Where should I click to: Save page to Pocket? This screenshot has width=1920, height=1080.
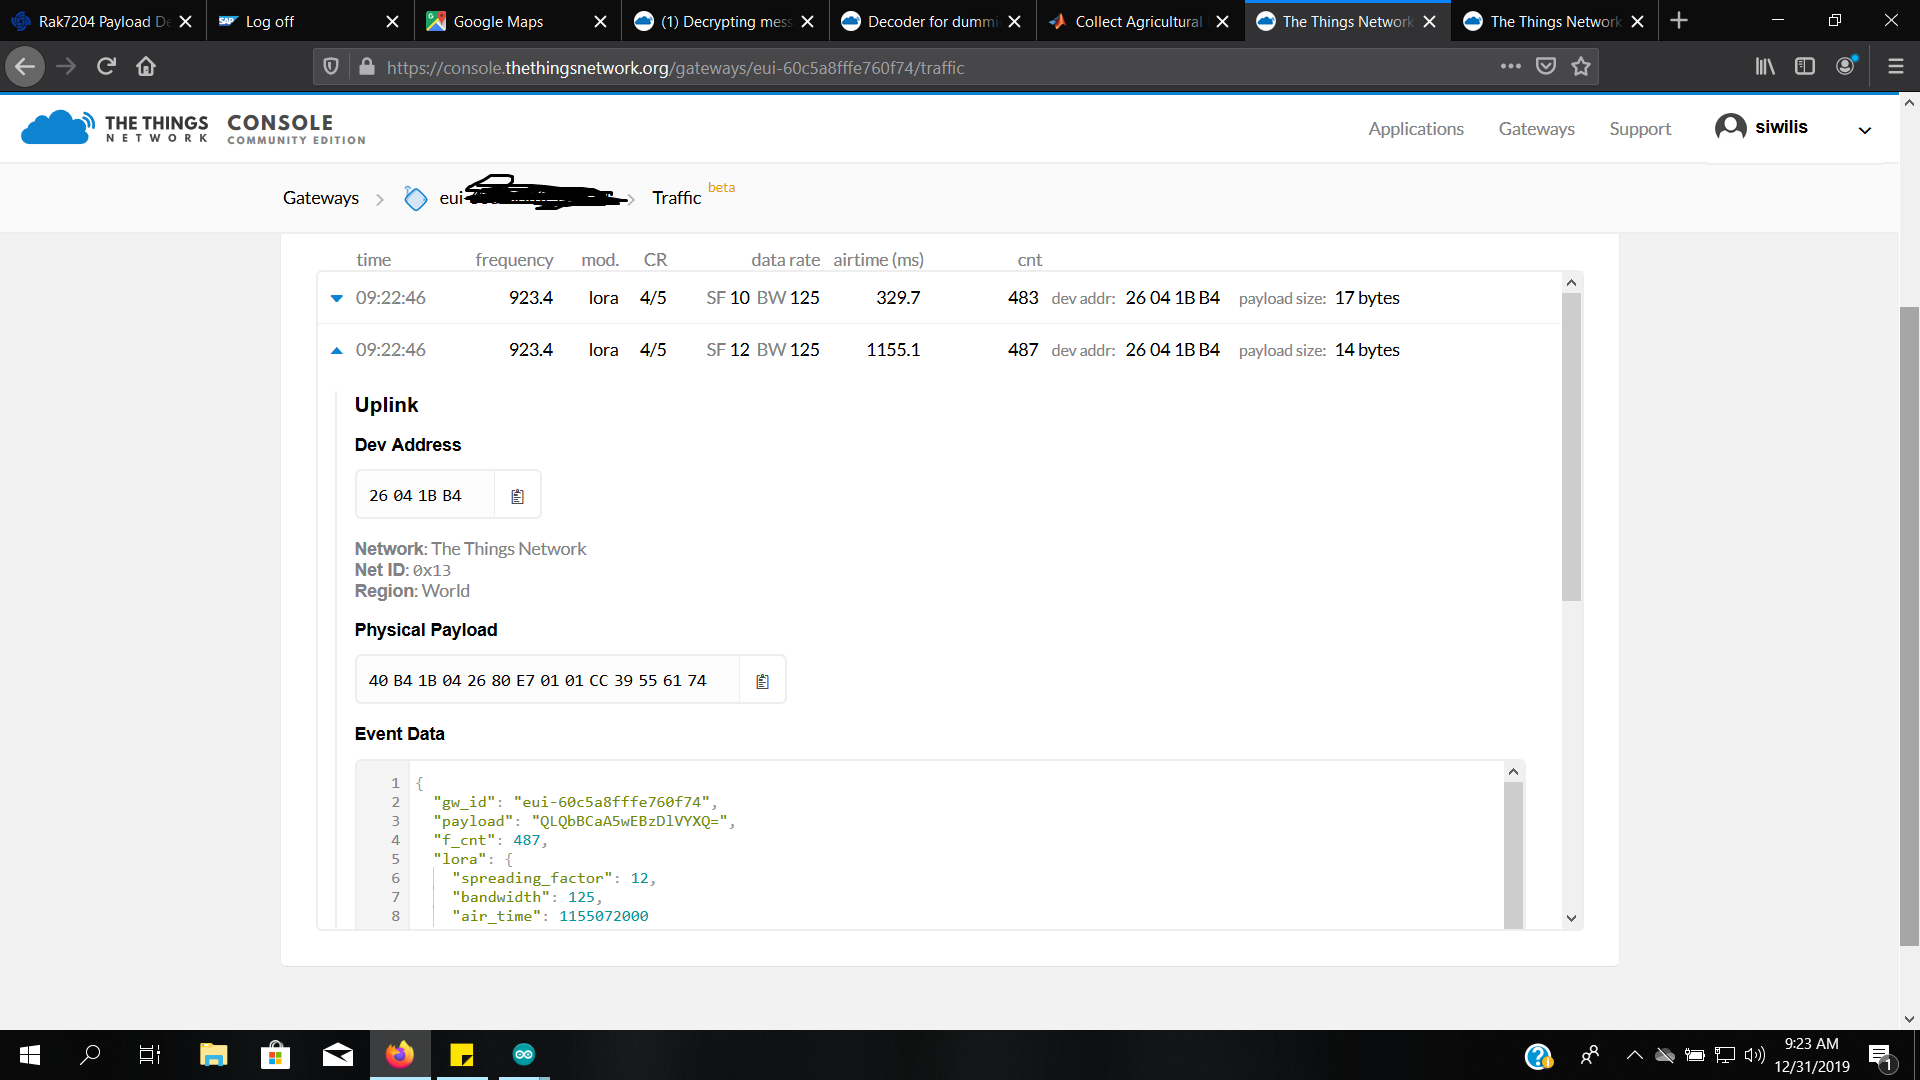(1546, 67)
